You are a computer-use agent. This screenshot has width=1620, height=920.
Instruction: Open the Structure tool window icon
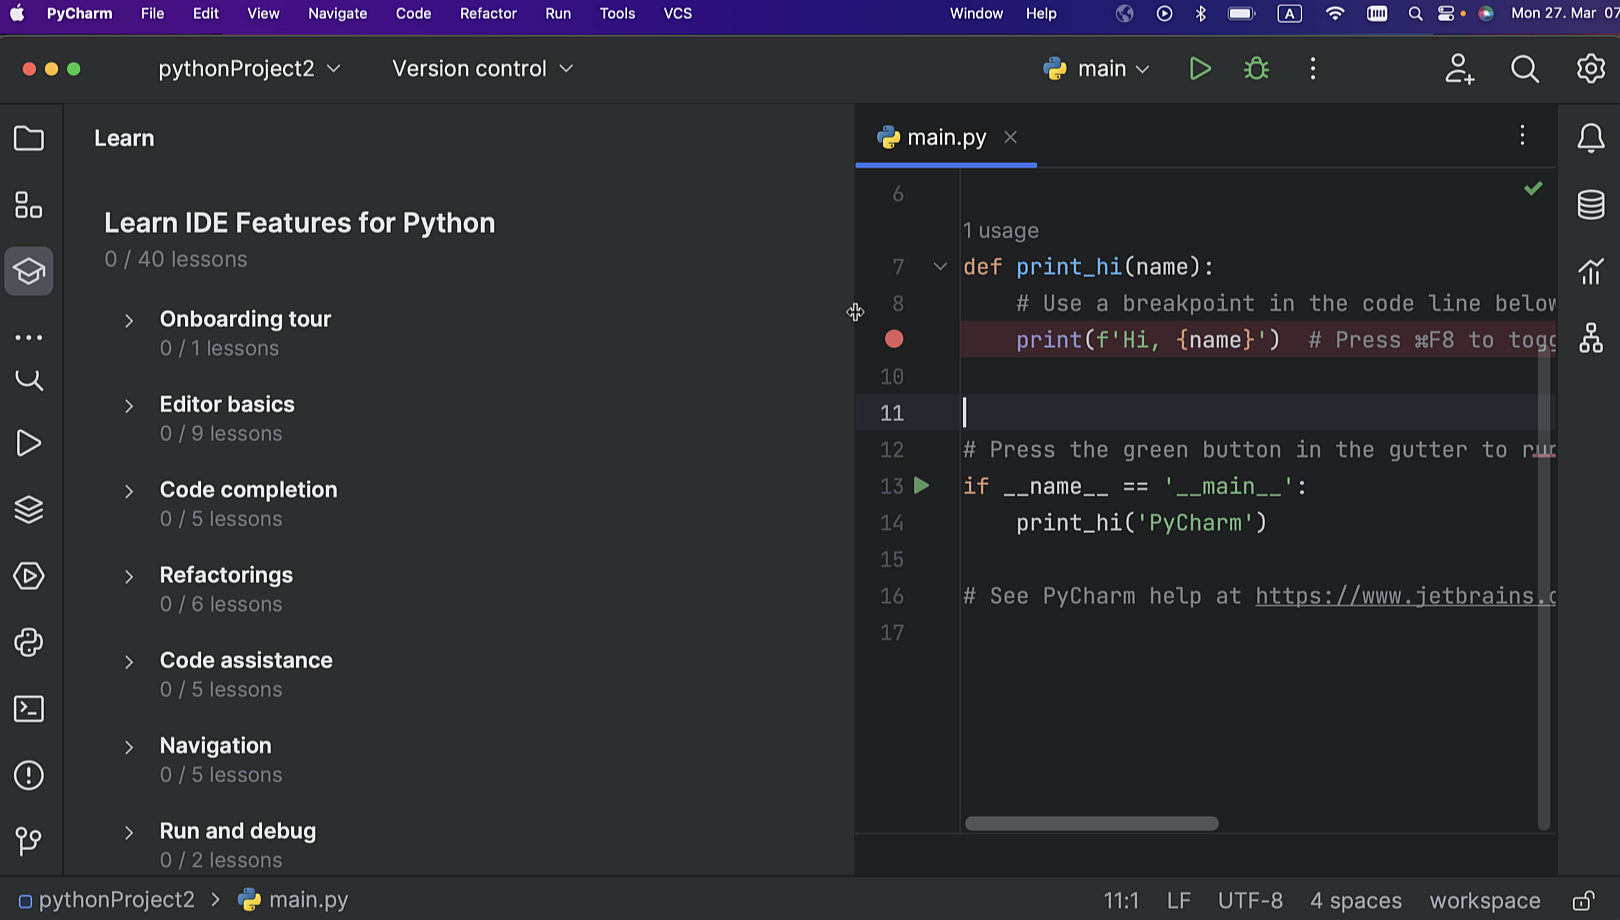pos(29,205)
